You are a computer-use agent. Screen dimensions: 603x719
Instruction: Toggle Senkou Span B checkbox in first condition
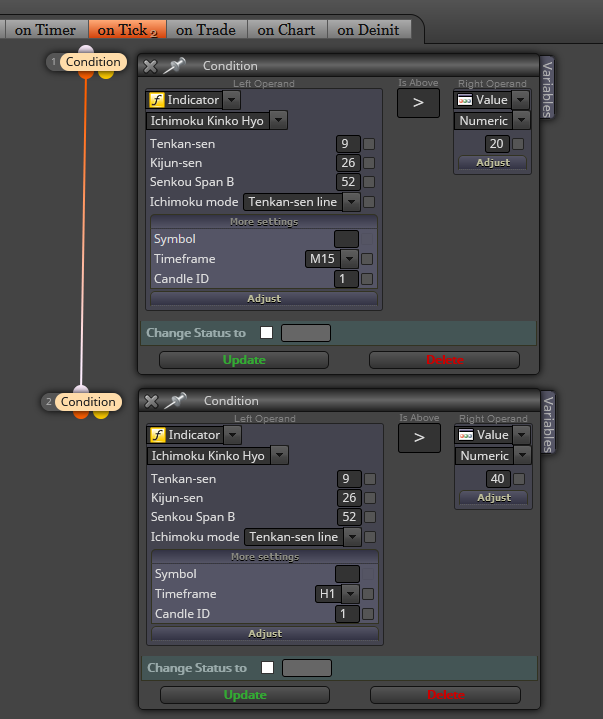369,182
